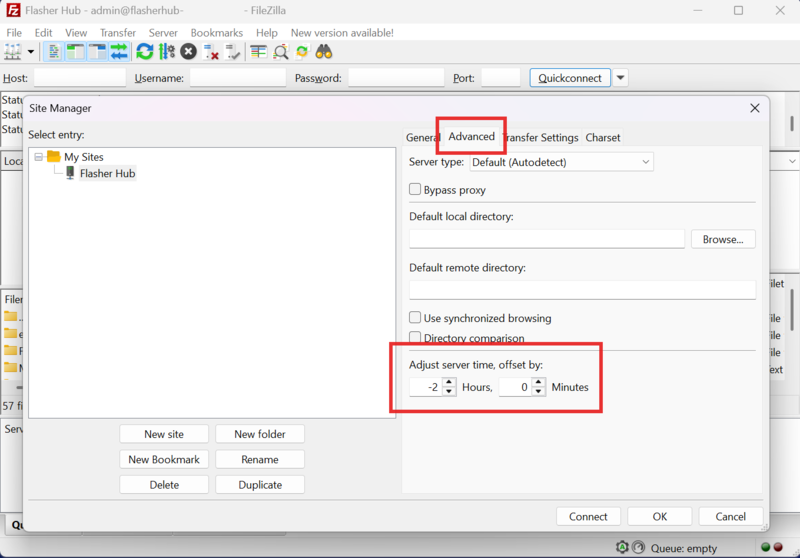Delete the selected site

[x=164, y=485]
